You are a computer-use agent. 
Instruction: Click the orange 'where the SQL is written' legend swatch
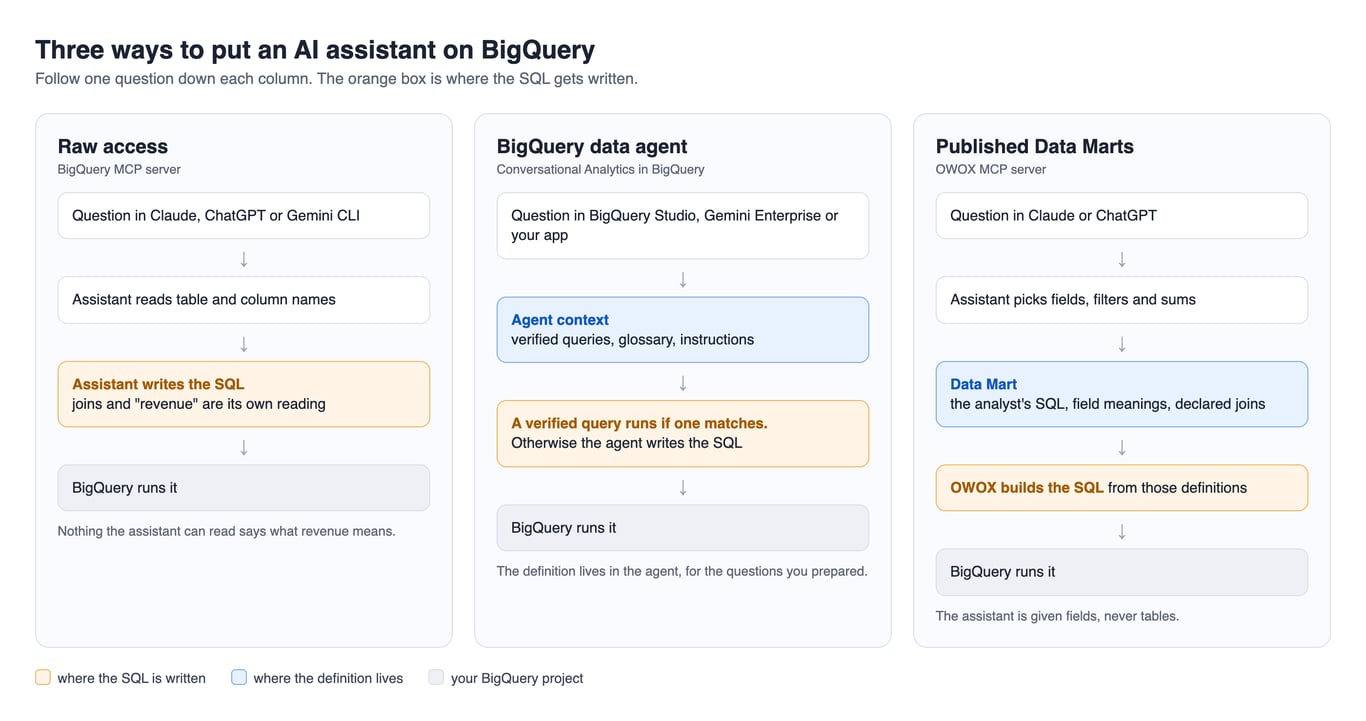[x=43, y=677]
